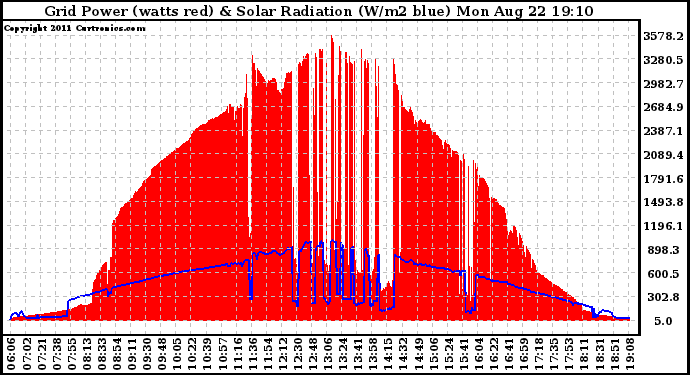Image resolution: width=690 pixels, height=375 pixels.
Task: Select the y-axis value 1196.1
Action: 663,226
